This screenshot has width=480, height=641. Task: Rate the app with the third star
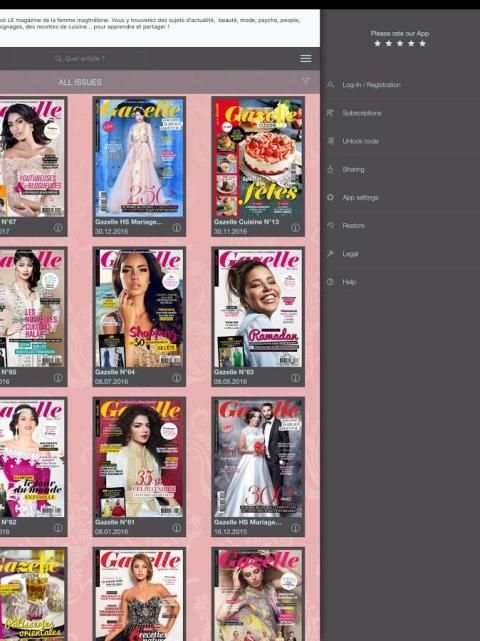coord(400,43)
